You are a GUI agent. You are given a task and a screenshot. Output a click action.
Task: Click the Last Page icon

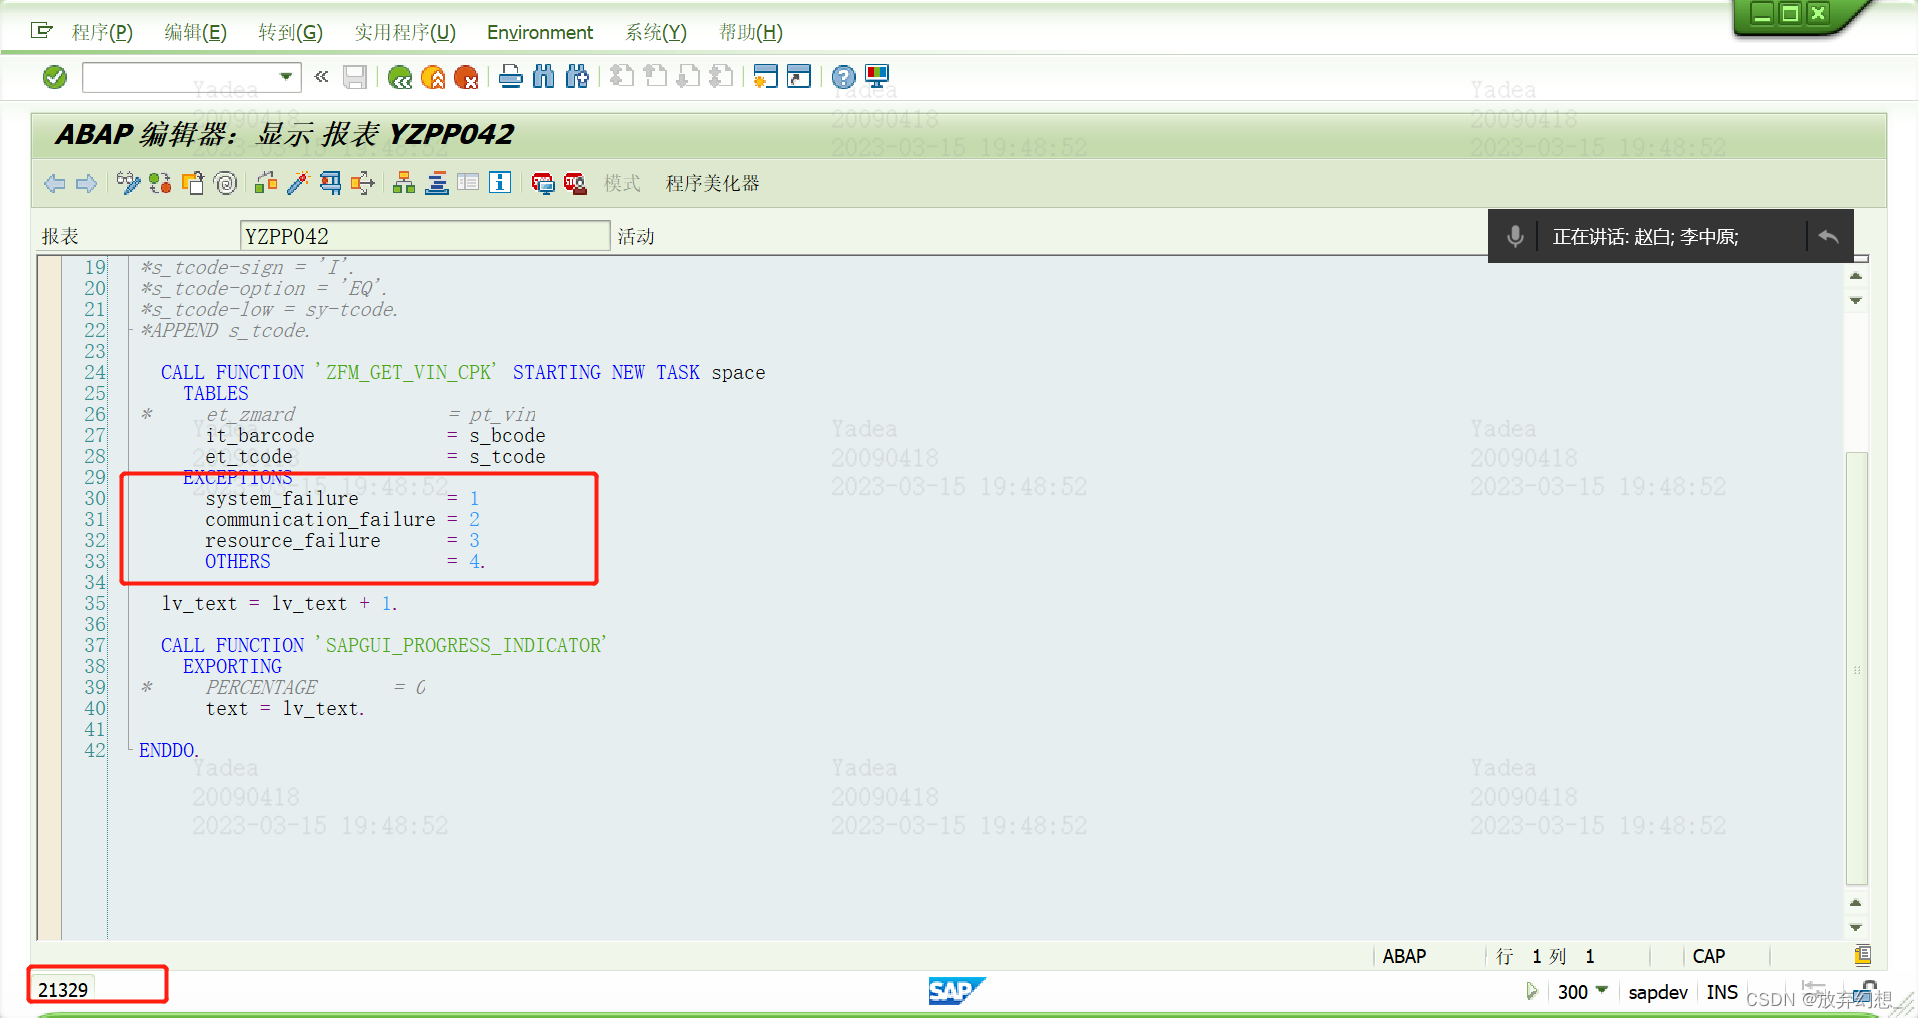721,76
